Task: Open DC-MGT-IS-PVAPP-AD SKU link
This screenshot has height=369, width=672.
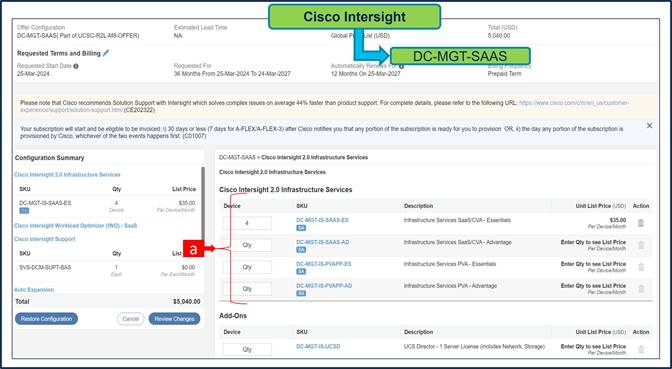Action: point(324,285)
